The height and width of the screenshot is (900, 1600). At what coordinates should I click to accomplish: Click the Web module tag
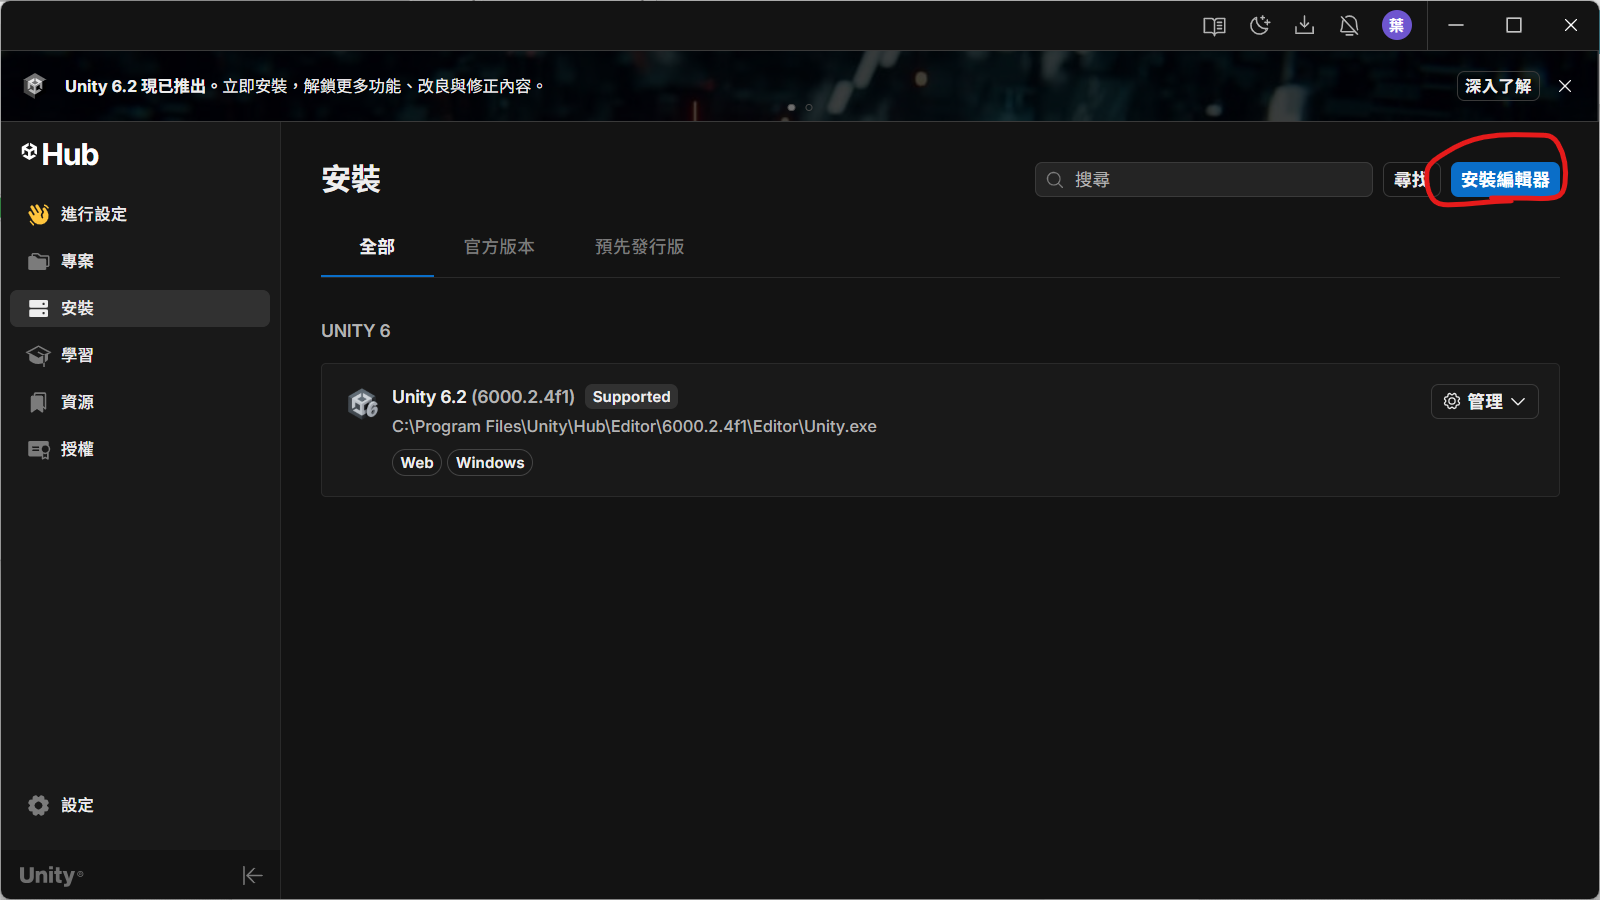click(x=417, y=463)
